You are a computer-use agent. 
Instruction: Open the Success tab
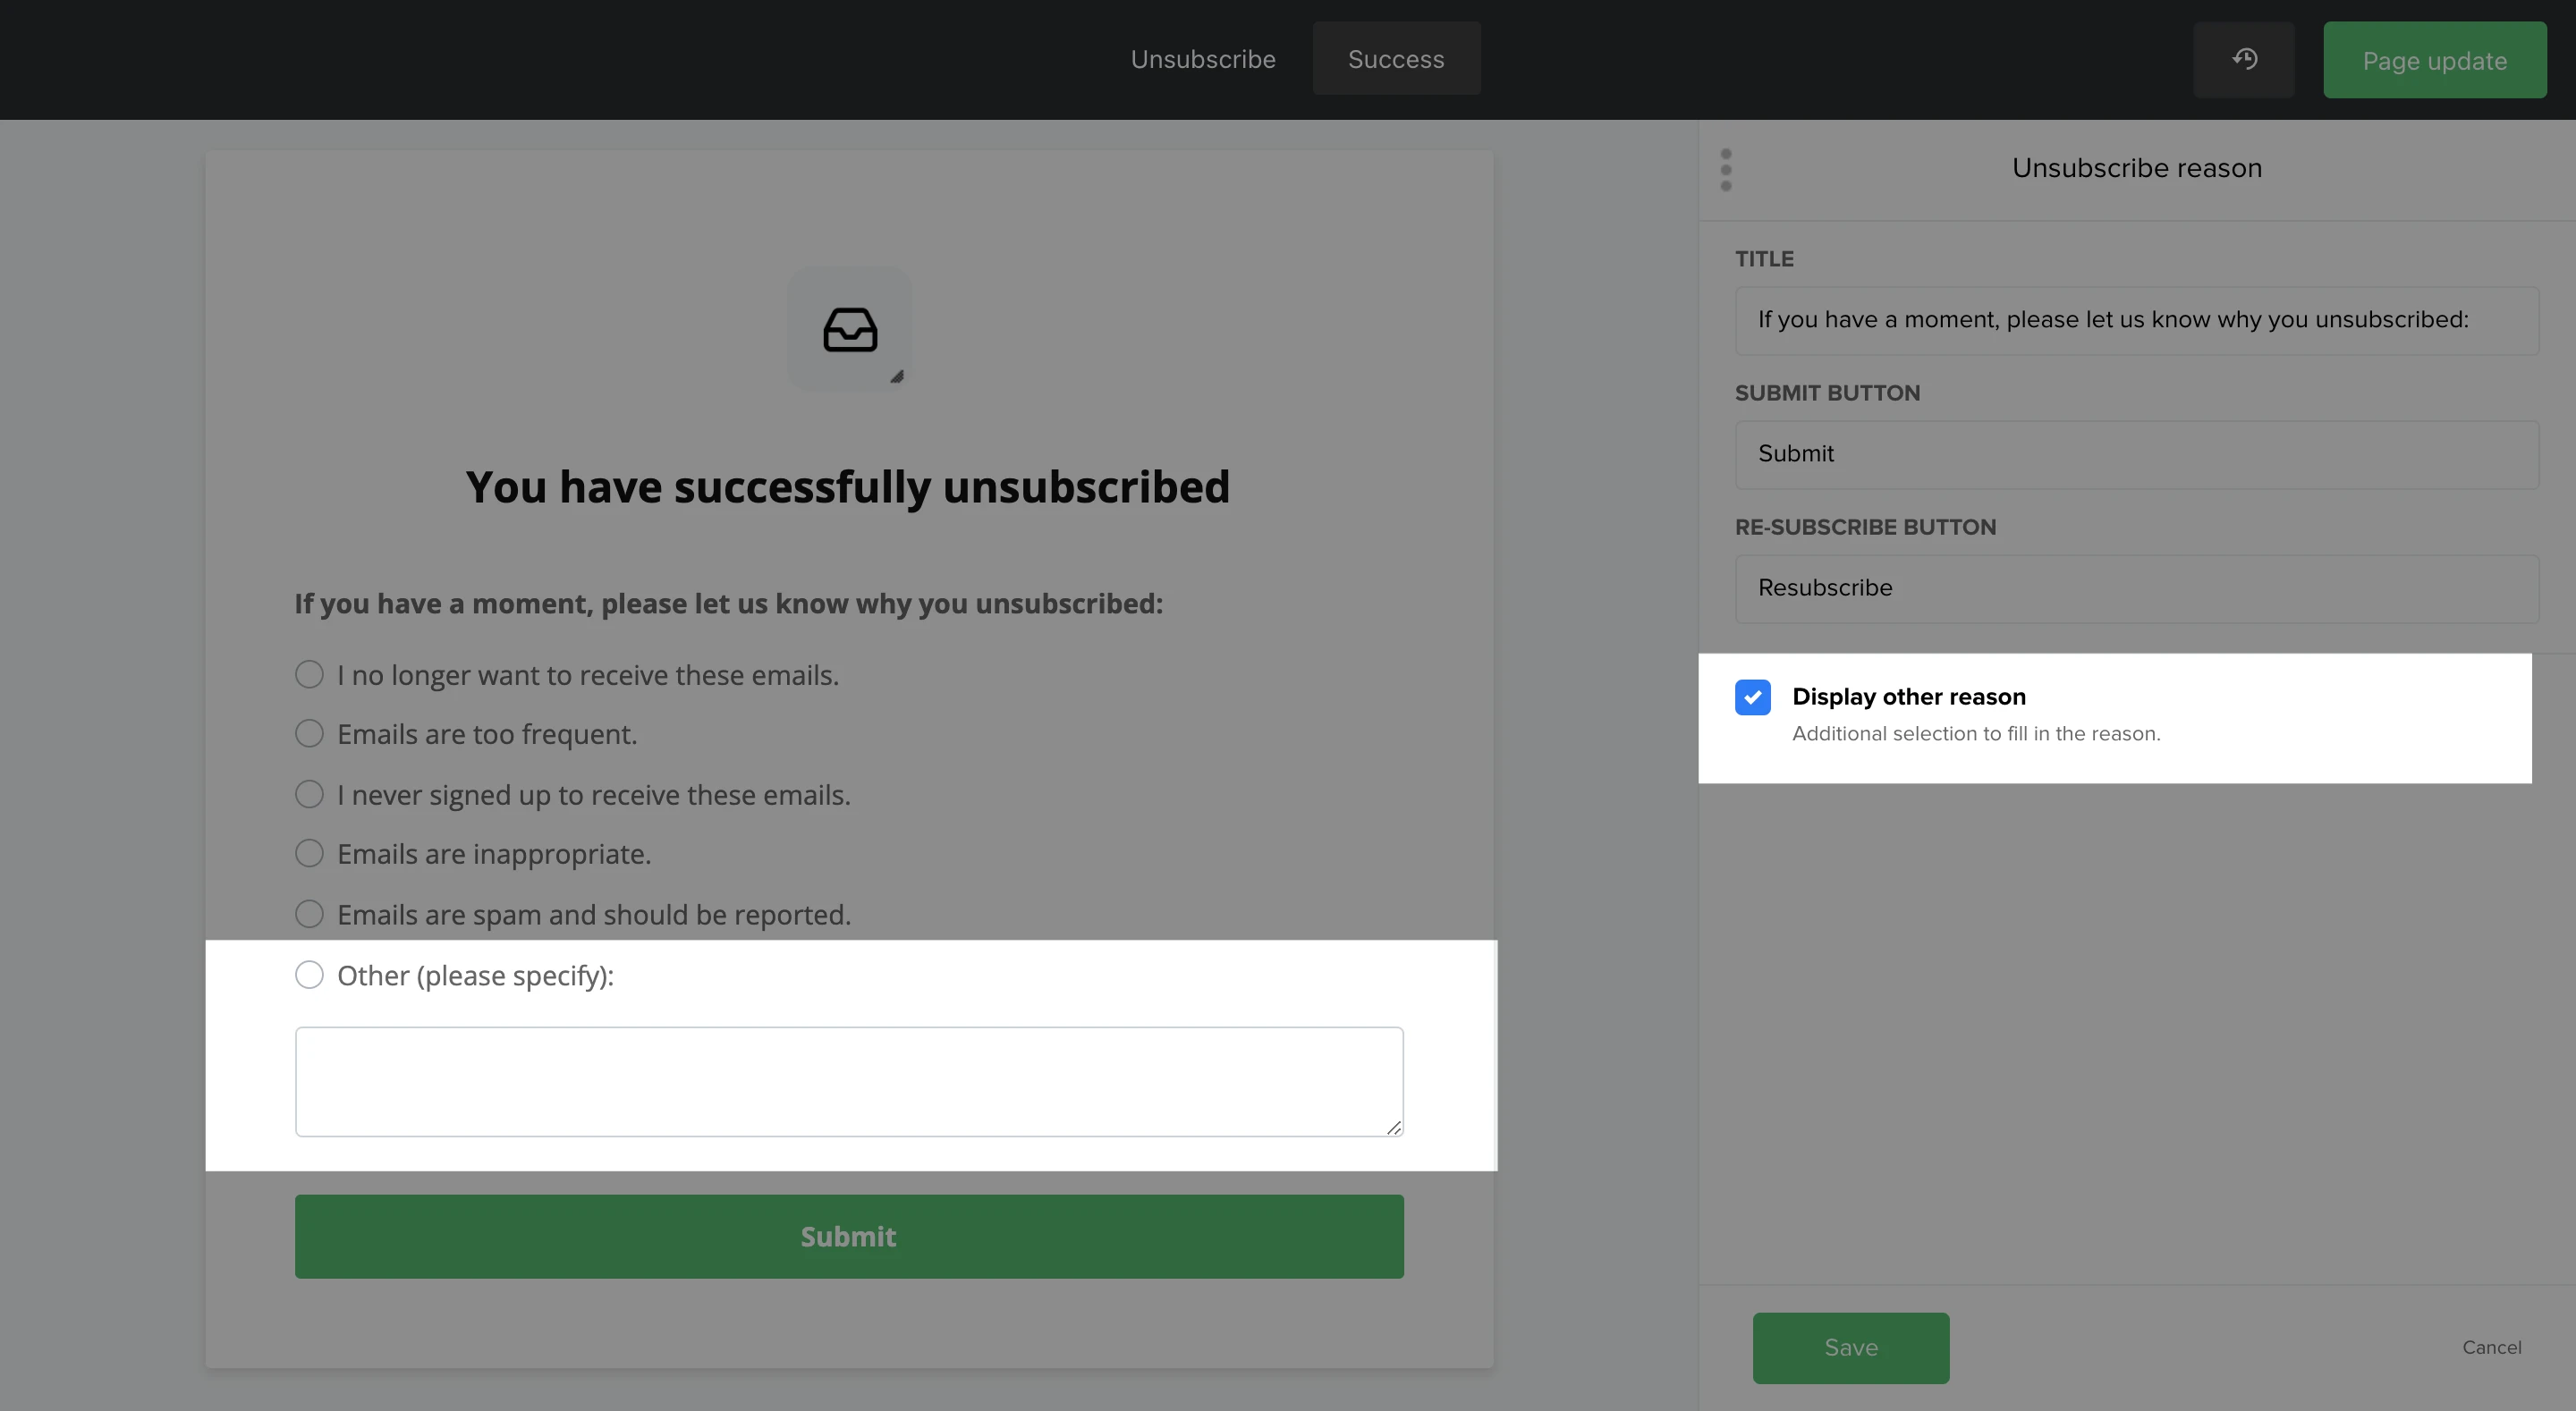(x=1396, y=59)
